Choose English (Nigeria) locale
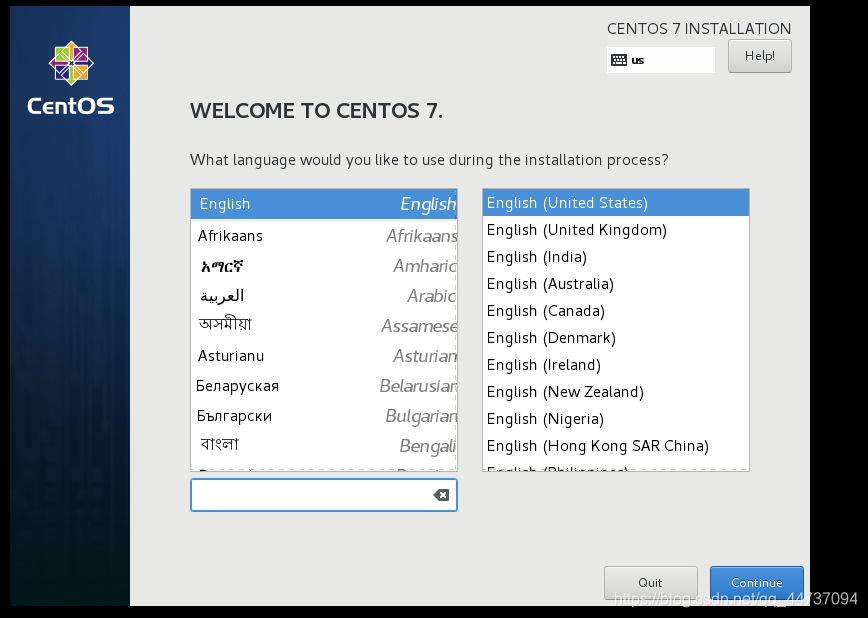868x618 pixels. 616,419
